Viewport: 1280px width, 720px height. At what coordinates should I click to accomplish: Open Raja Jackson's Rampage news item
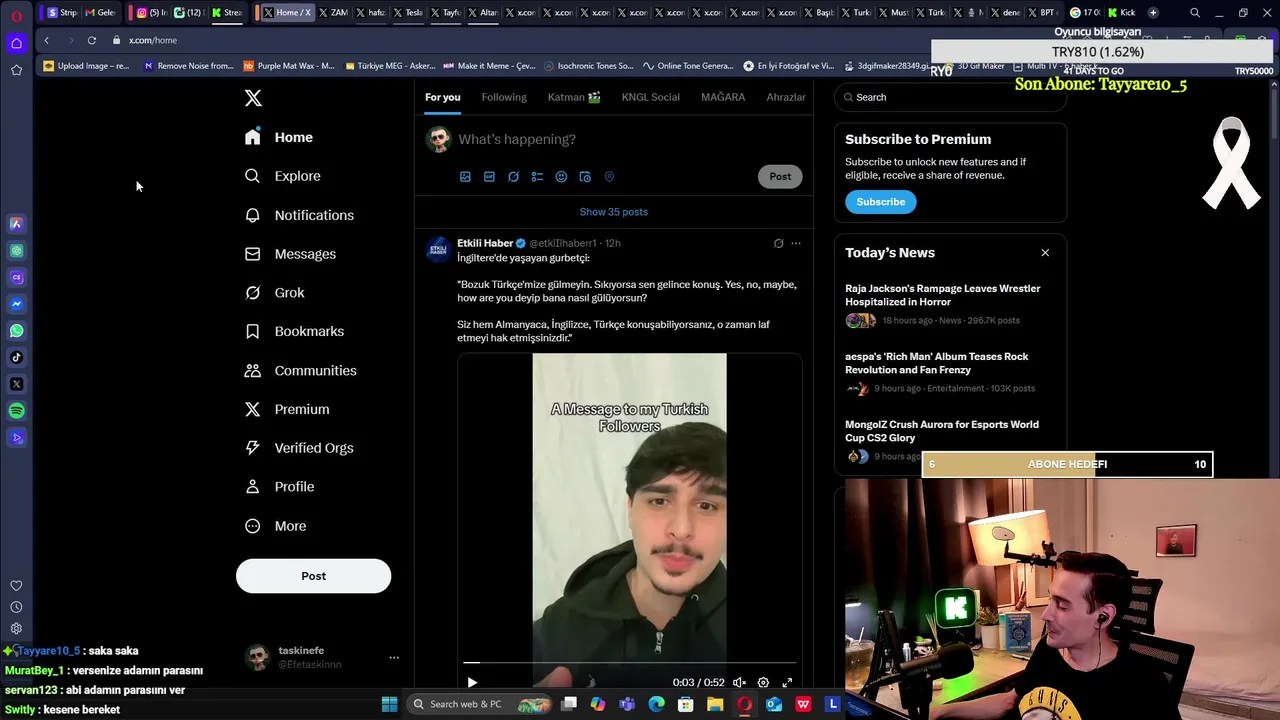[x=950, y=305]
